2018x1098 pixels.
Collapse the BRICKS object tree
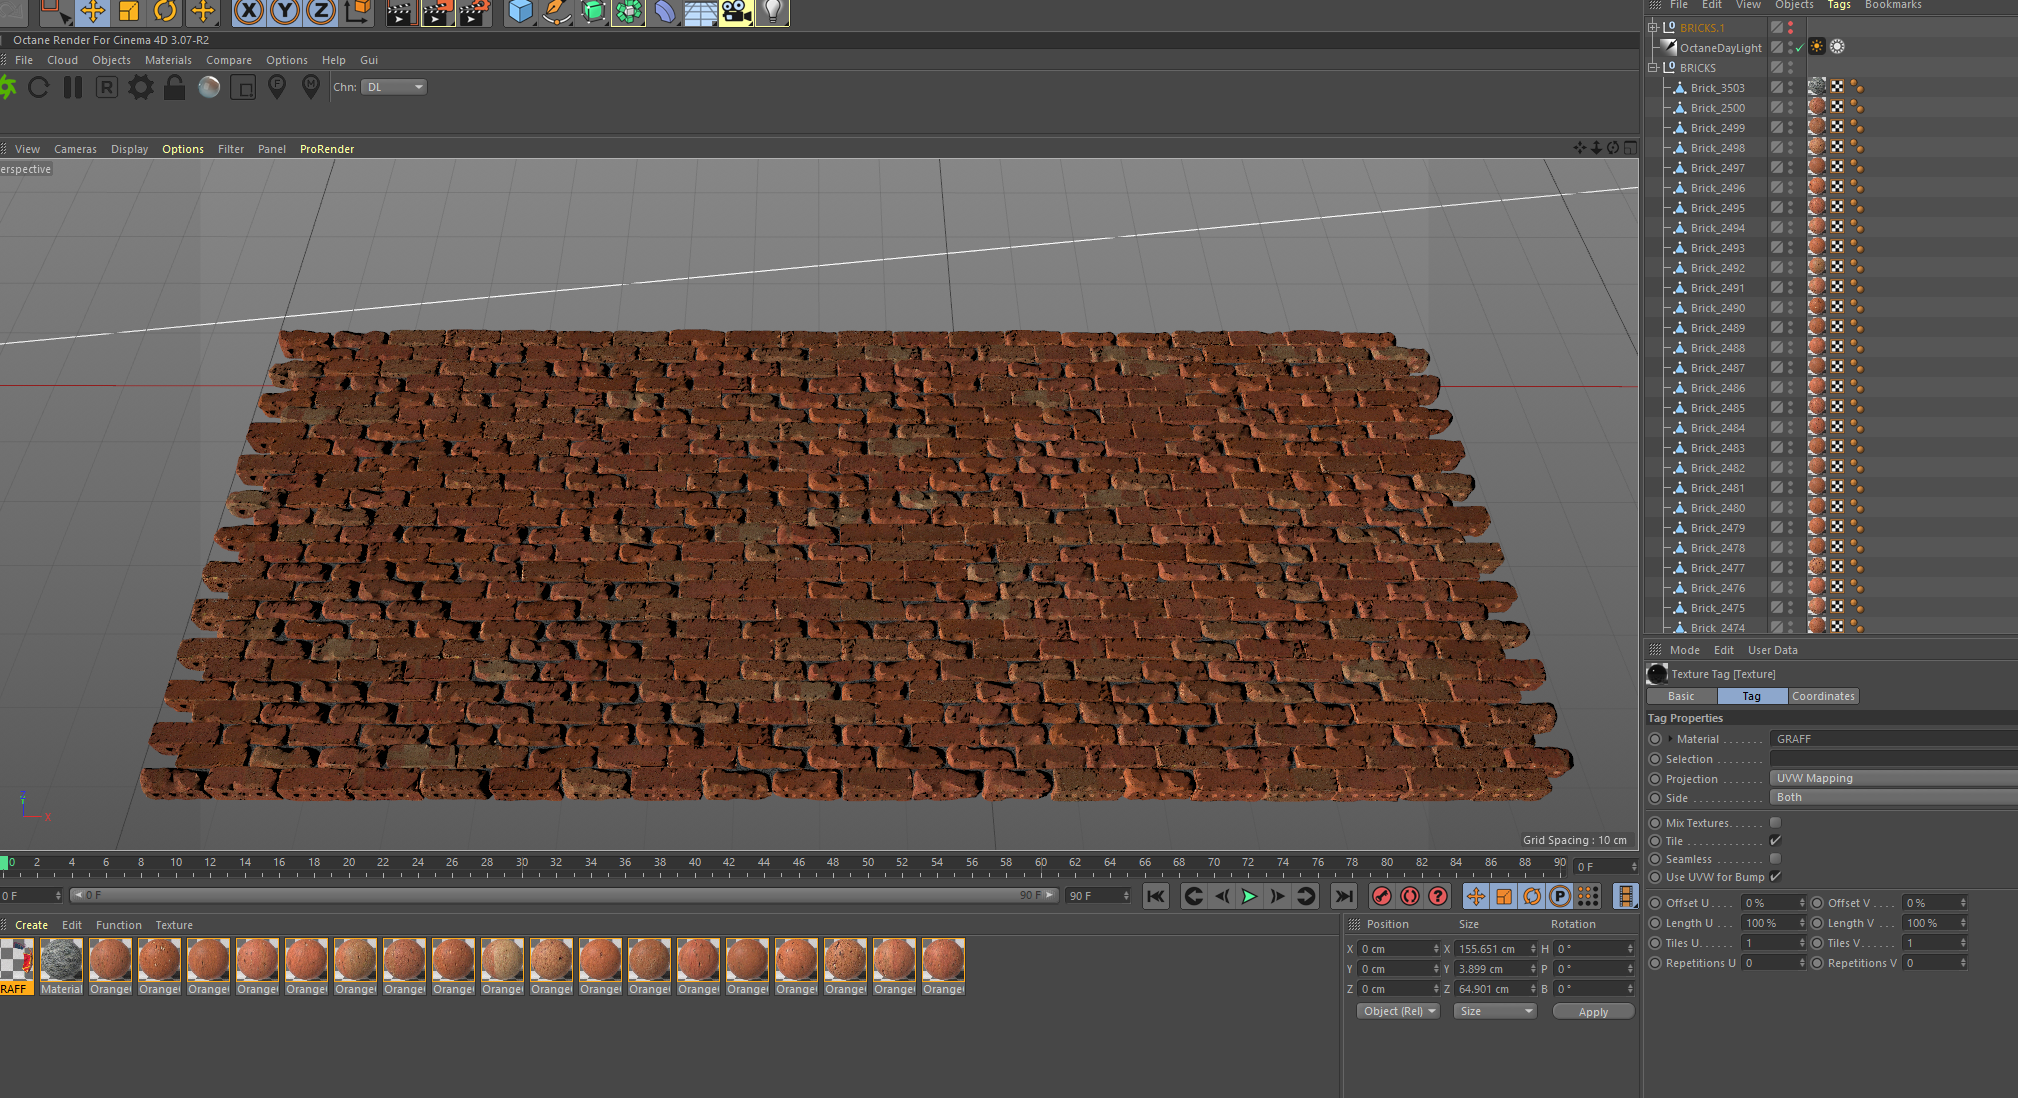tap(1653, 68)
